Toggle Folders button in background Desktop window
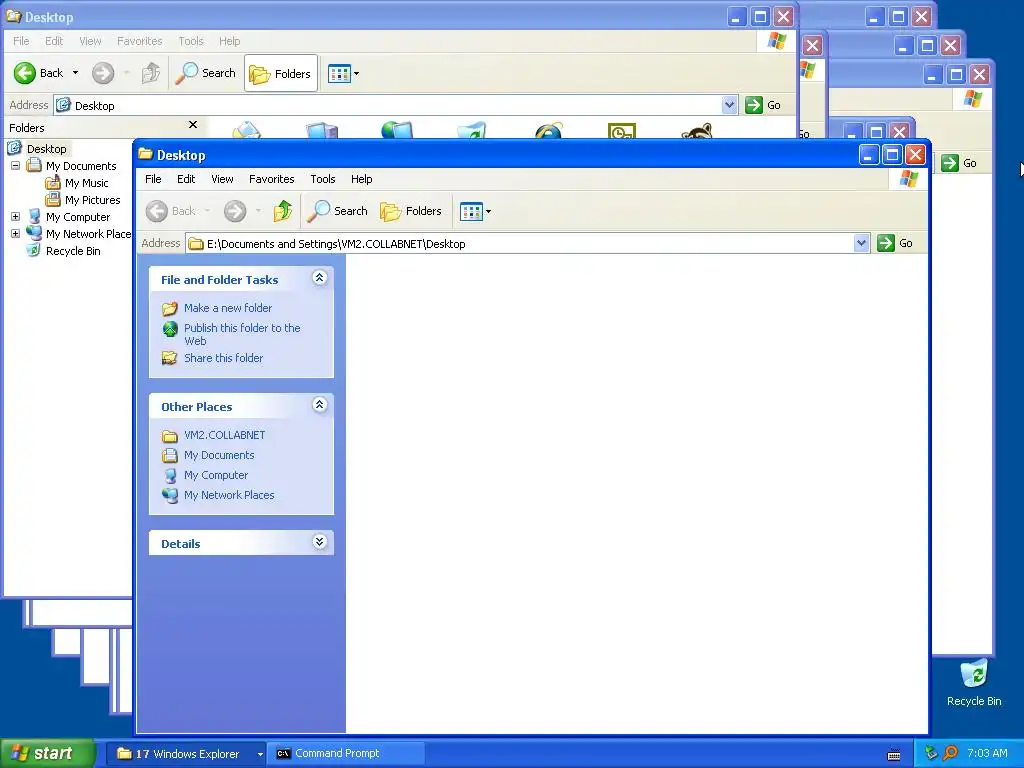Screen dimensions: 1024x768 [x=281, y=73]
